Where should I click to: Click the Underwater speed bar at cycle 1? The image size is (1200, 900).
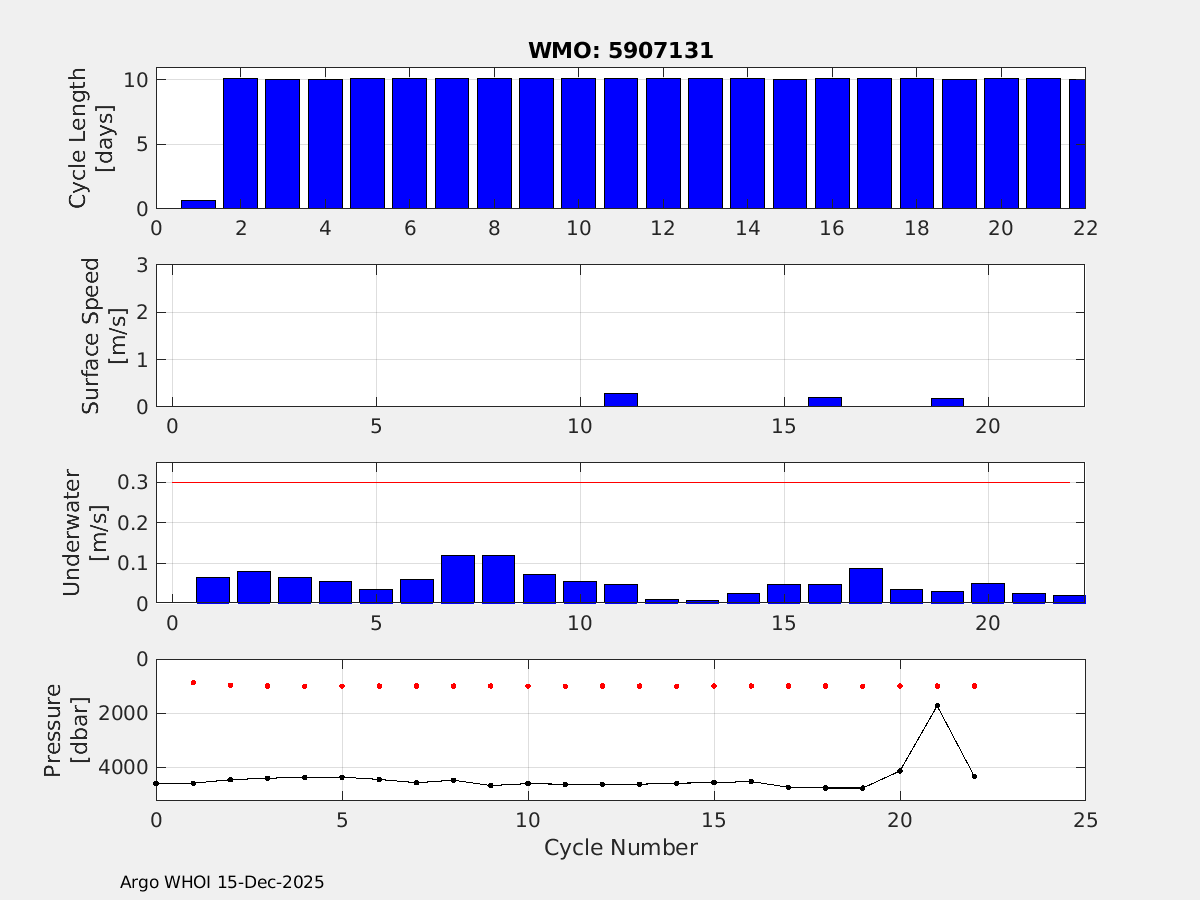[213, 590]
